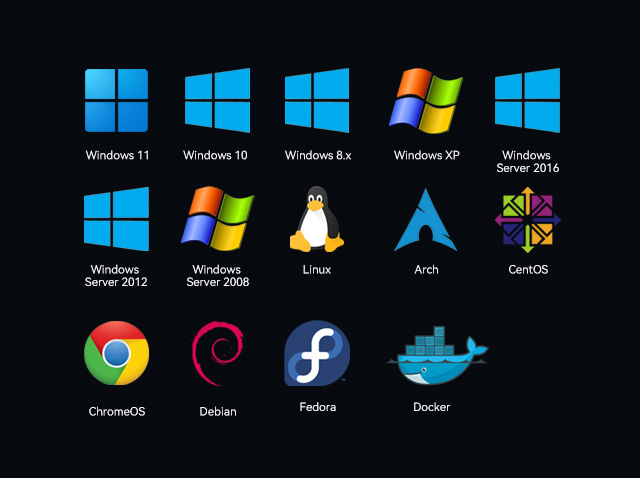Click the "Windows Server 2012" label
The image size is (640, 478).
(116, 276)
